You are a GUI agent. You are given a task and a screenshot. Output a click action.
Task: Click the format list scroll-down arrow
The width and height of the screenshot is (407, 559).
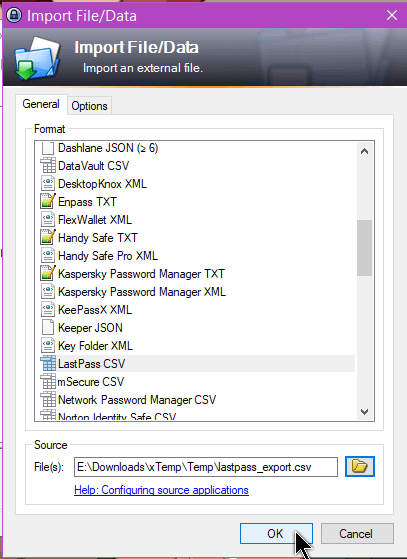(x=364, y=412)
